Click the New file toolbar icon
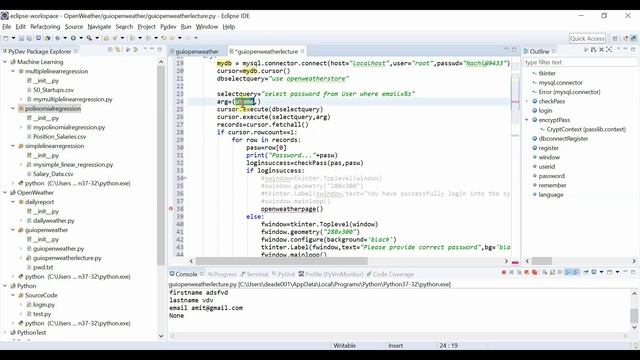 (5, 38)
